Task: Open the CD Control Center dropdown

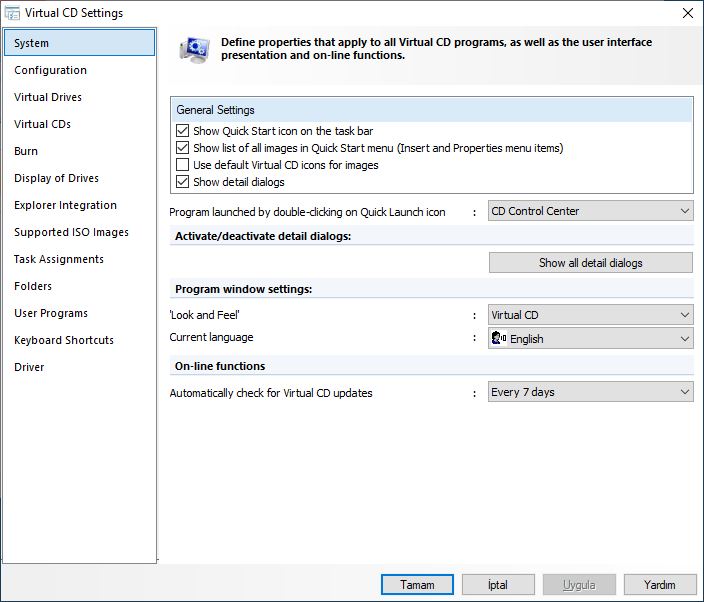Action: [x=590, y=211]
